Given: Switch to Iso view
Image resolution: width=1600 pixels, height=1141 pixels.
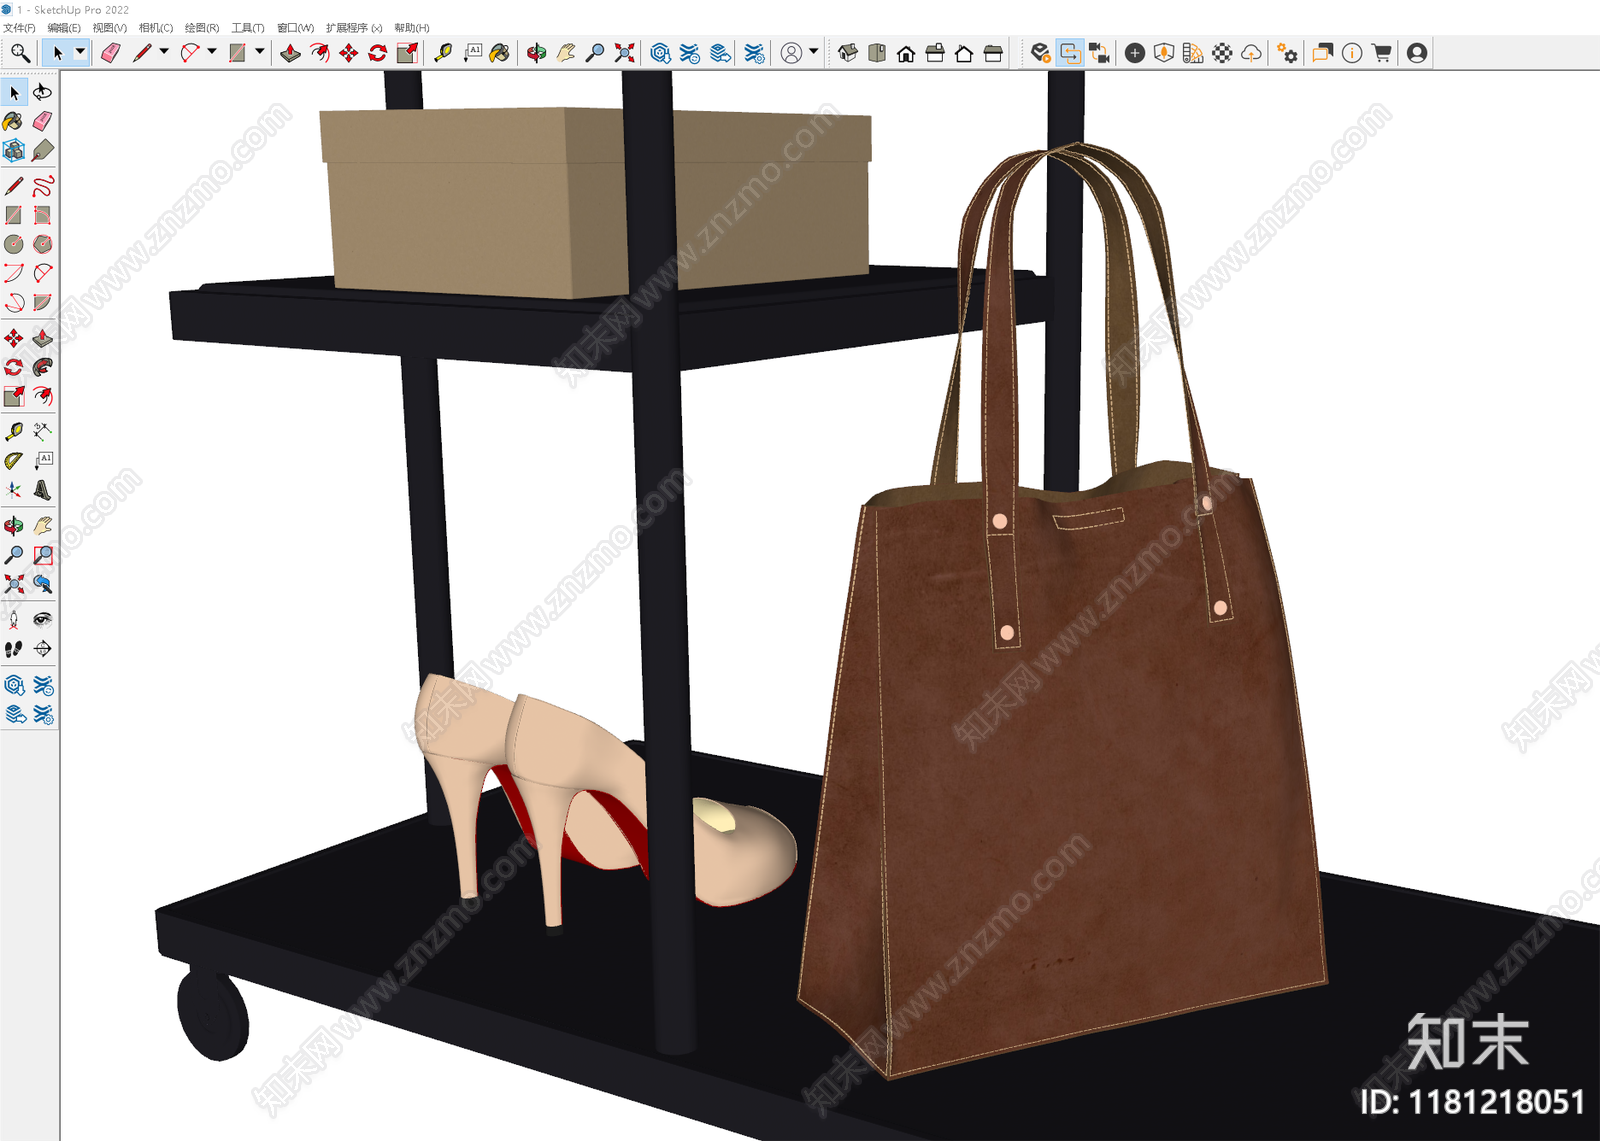Looking at the screenshot, I should (848, 53).
